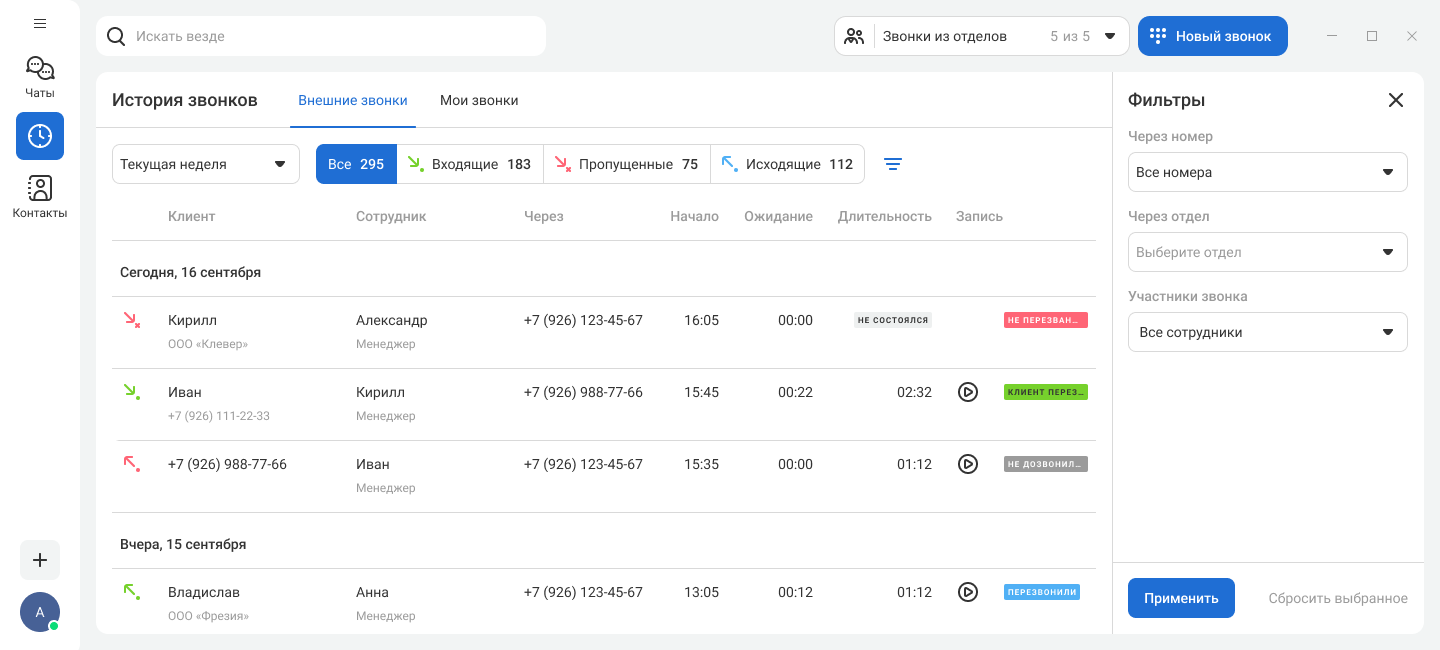This screenshot has width=1440, height=650.
Task: Open the user avatar profile
Action: click(40, 612)
